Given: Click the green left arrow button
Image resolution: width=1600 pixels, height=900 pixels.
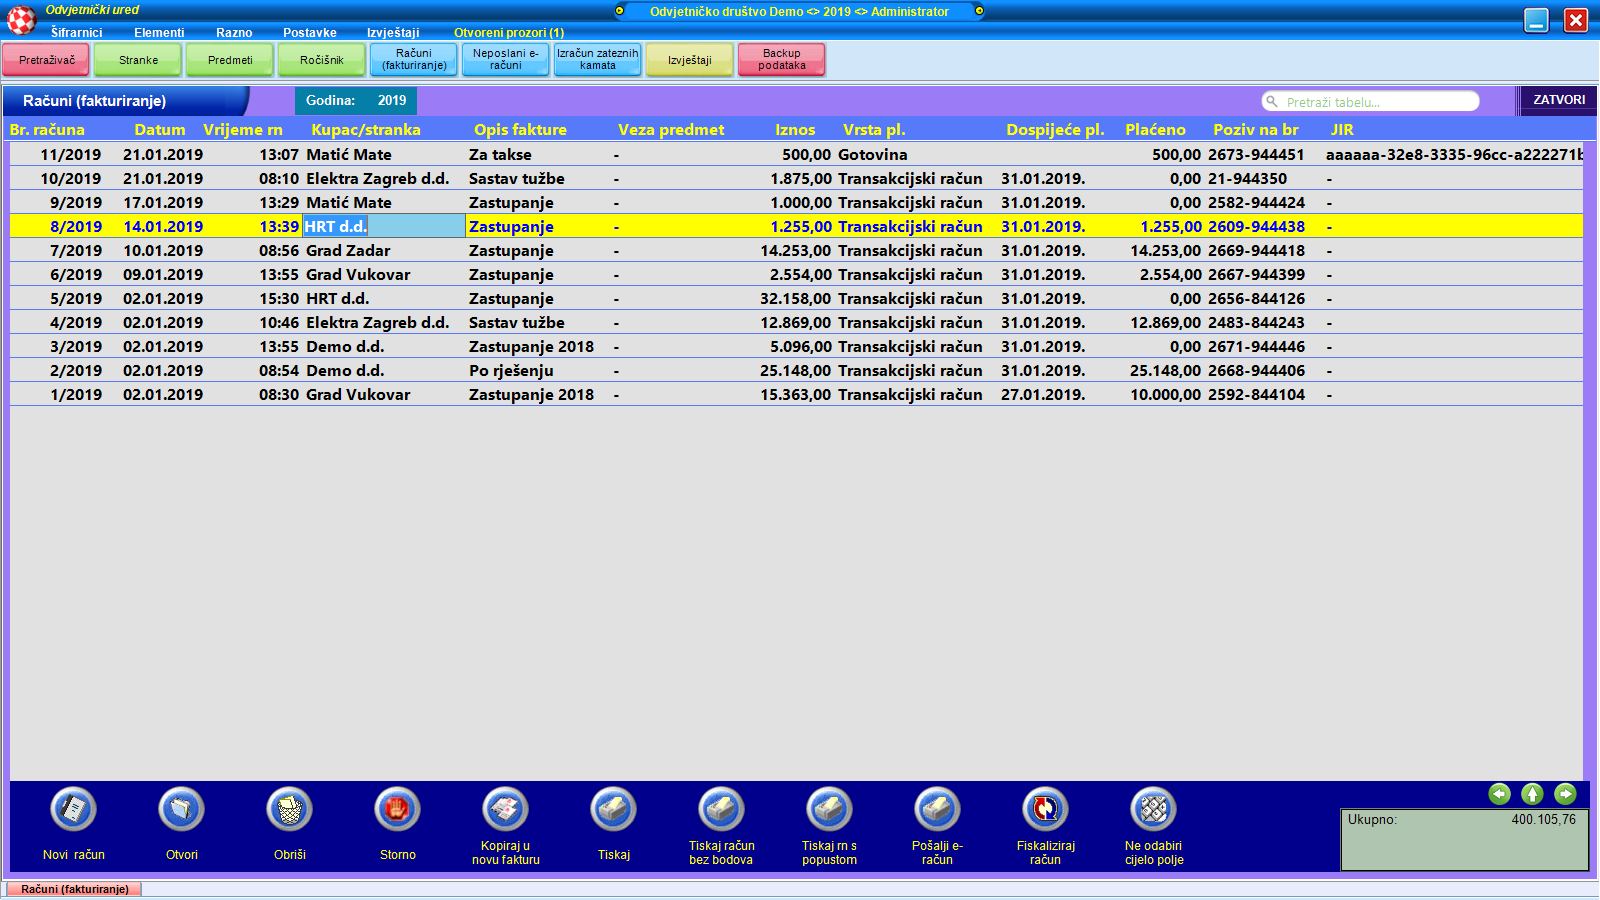Looking at the screenshot, I should (x=1499, y=794).
